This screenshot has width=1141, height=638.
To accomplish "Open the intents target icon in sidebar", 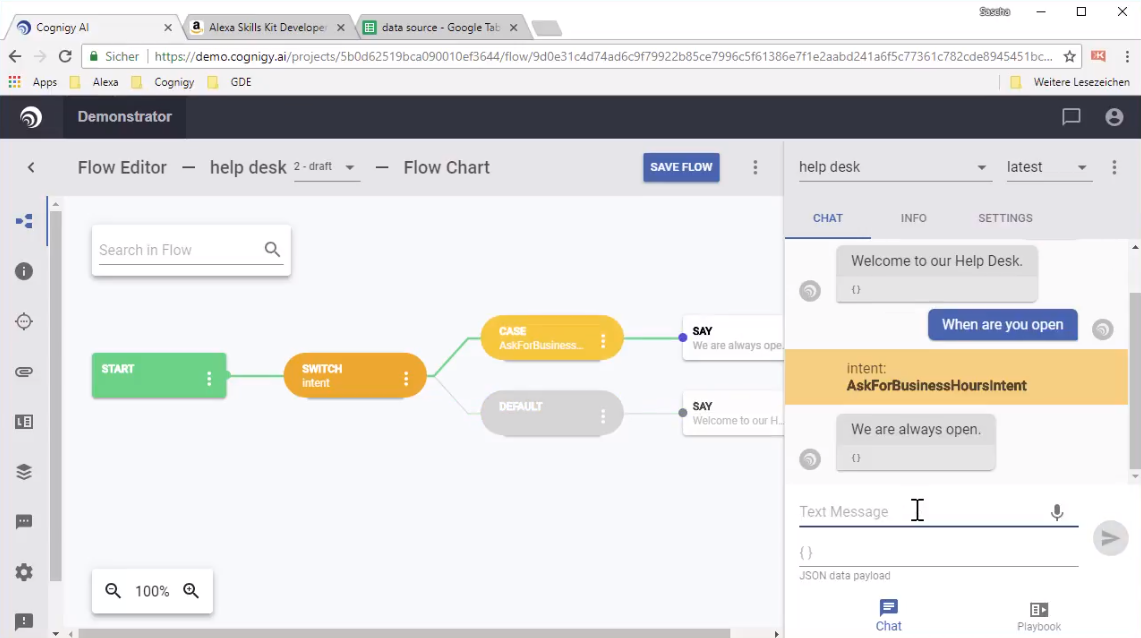I will 24,321.
